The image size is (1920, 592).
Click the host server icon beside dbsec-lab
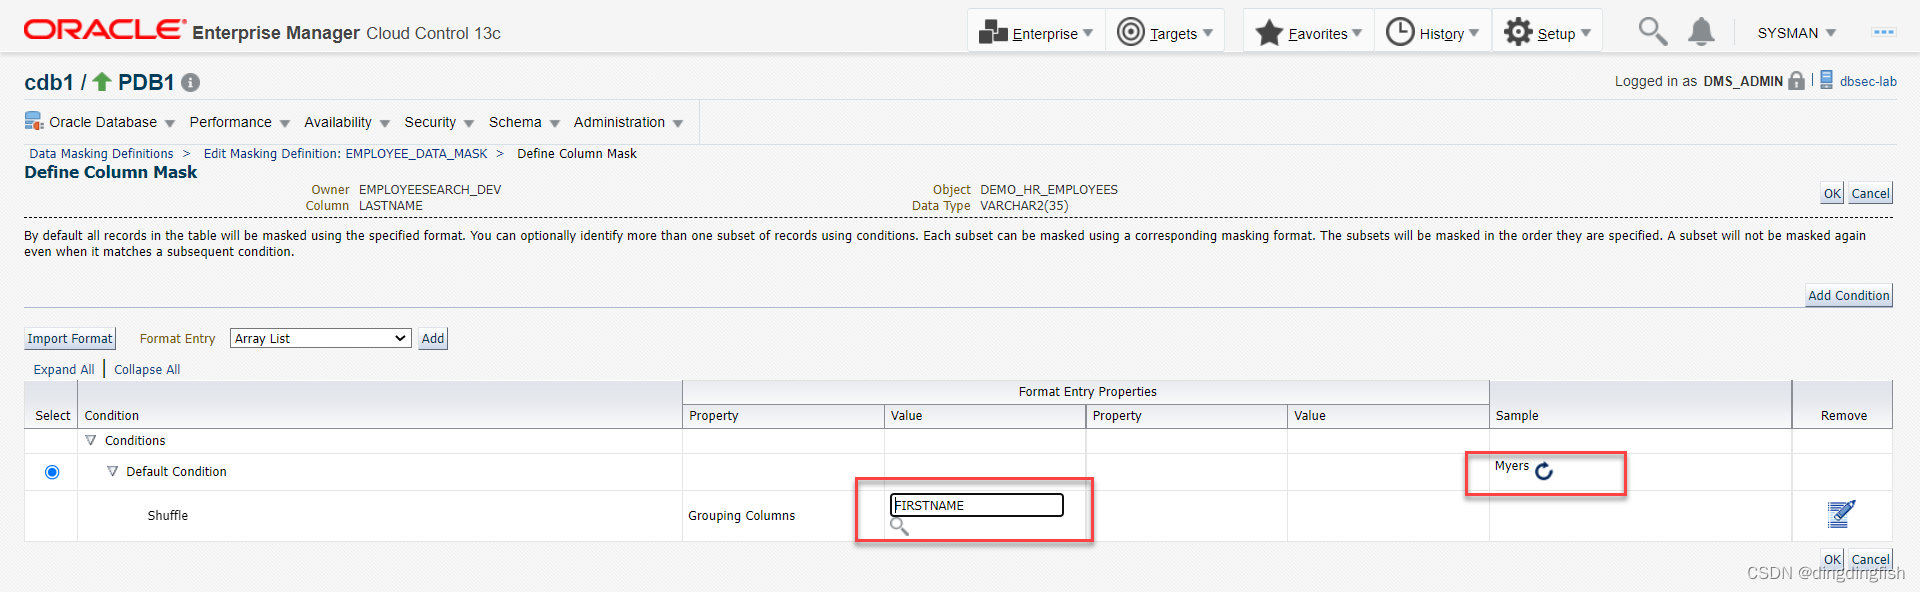coord(1826,80)
